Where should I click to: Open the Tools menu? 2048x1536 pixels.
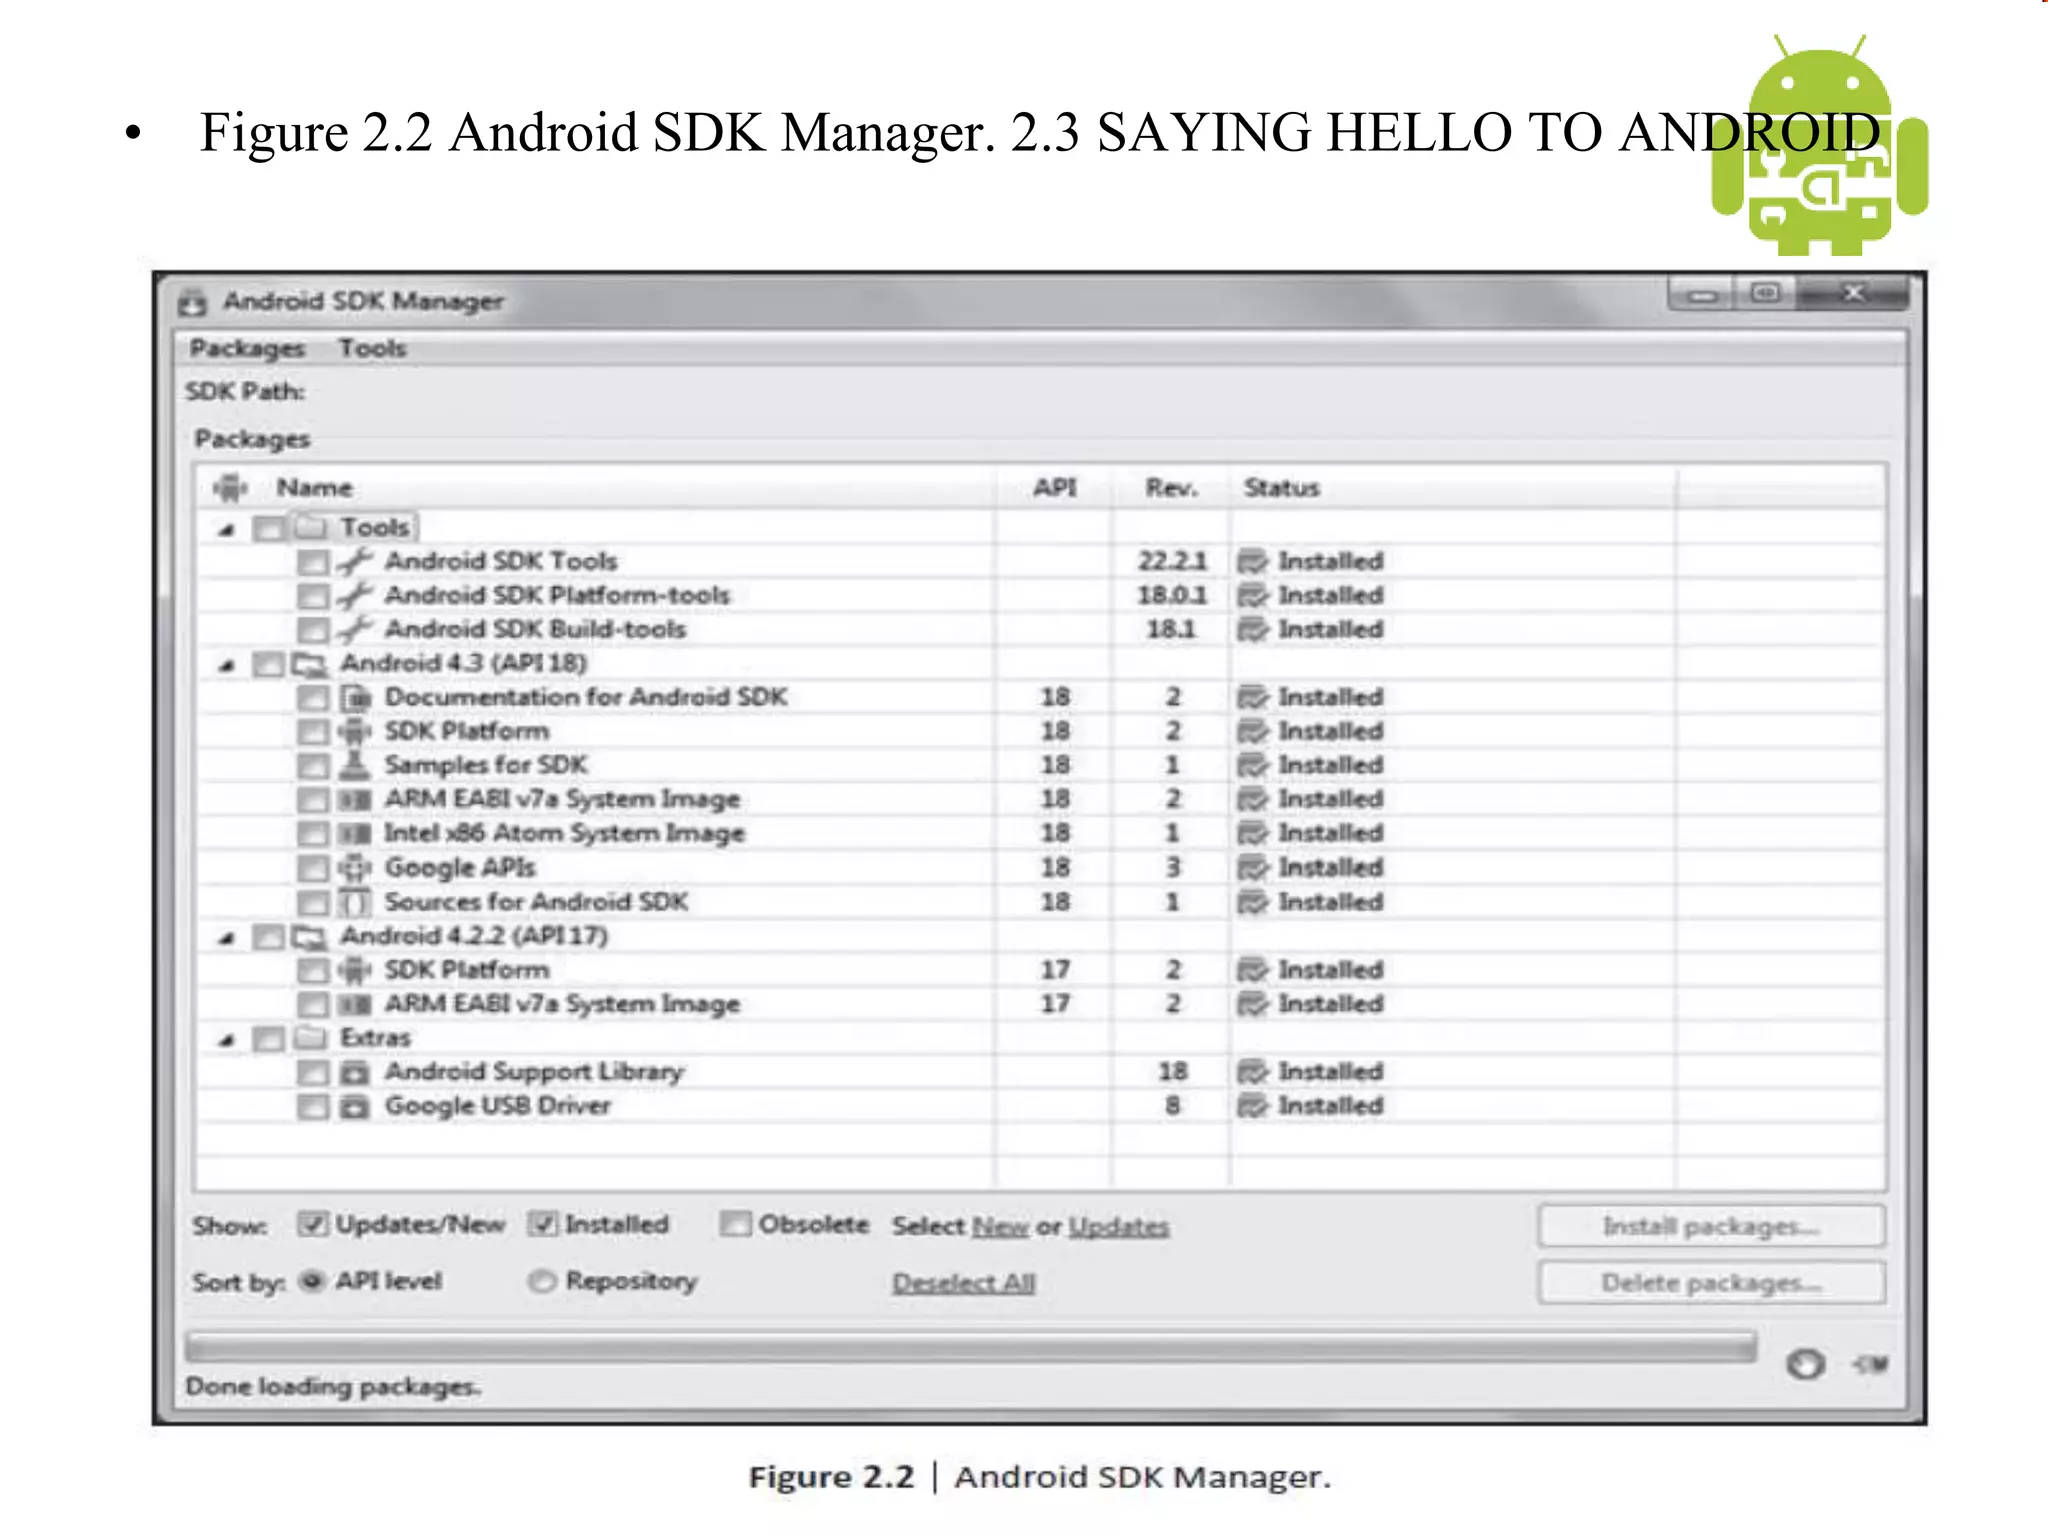pyautogui.click(x=372, y=348)
